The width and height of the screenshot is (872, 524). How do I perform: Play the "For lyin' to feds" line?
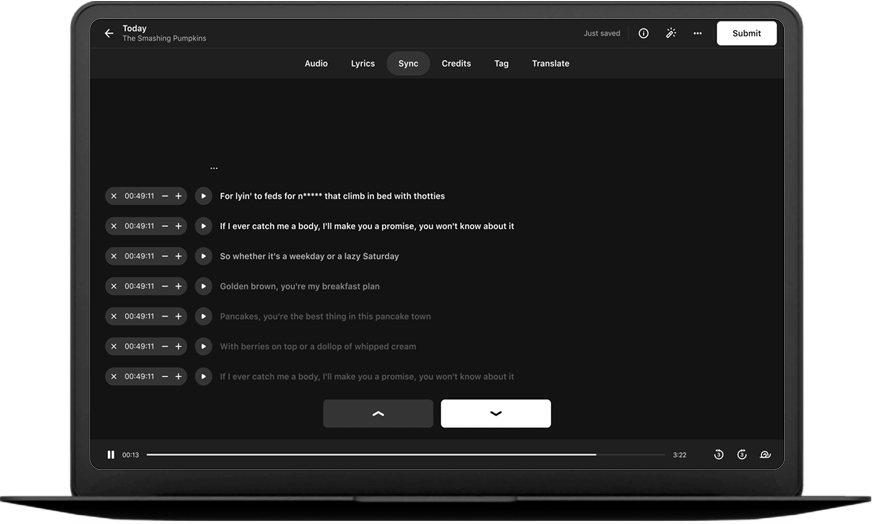tap(204, 196)
